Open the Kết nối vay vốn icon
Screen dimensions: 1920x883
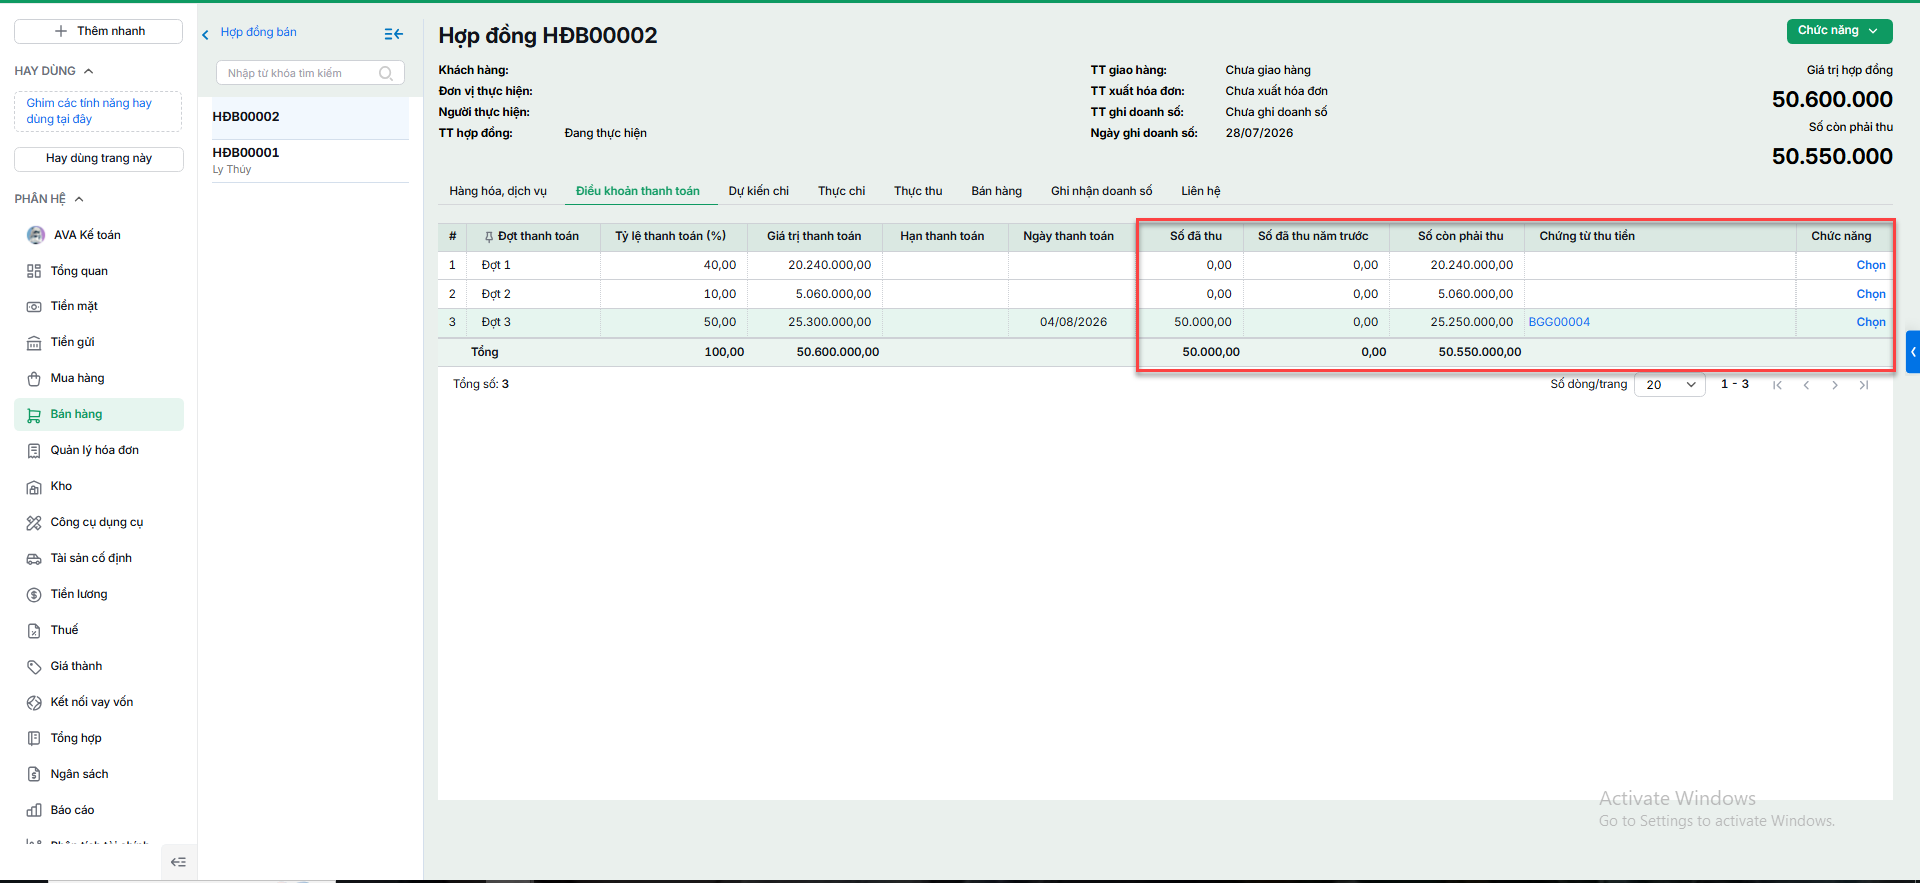tap(34, 703)
